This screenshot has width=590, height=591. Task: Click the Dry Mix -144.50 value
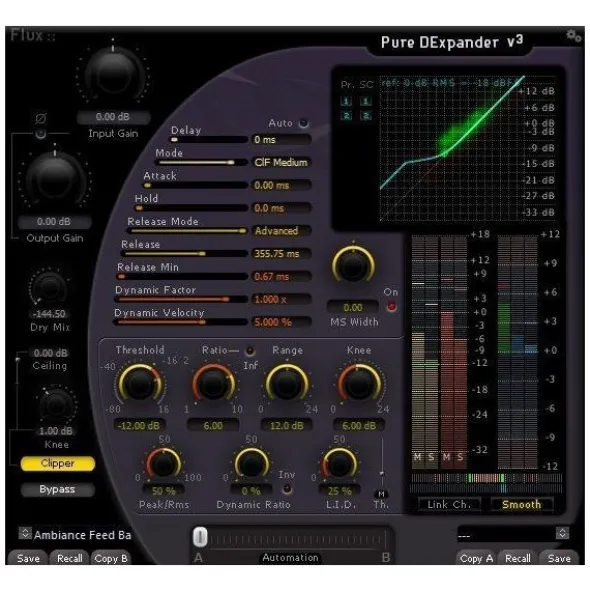coord(49,314)
